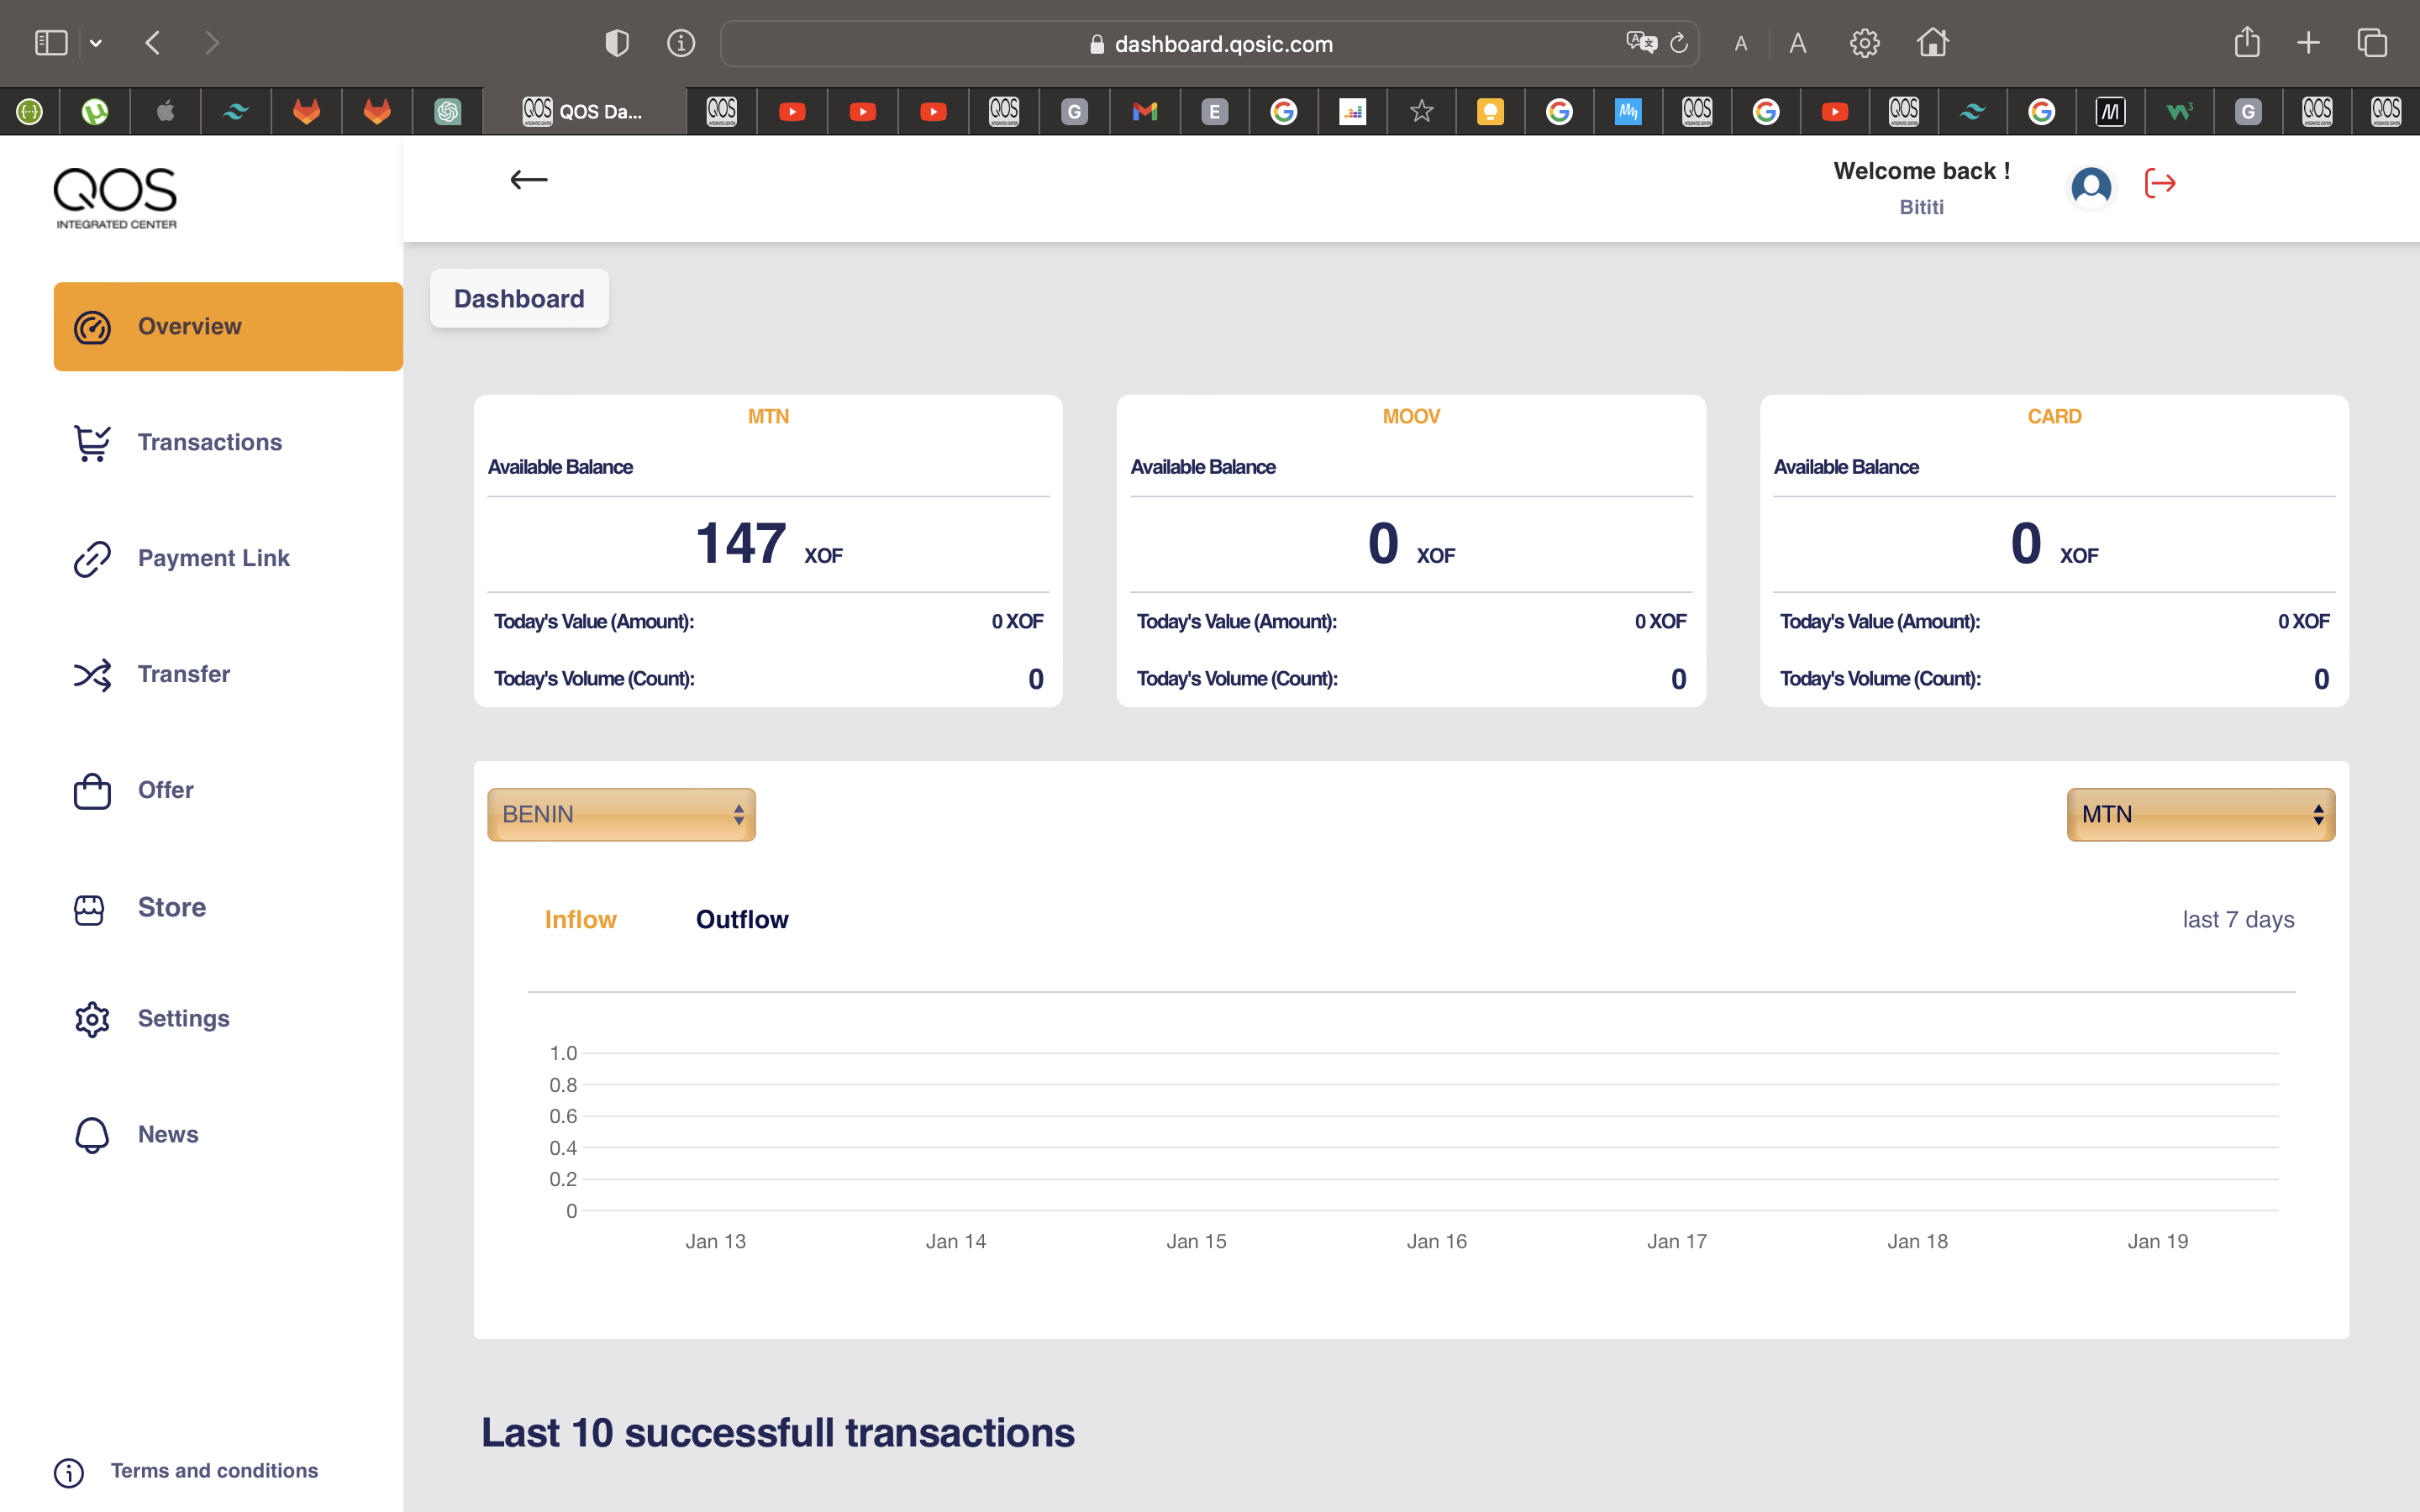Click the Dashboard button
Image resolution: width=2420 pixels, height=1512 pixels.
tap(519, 298)
